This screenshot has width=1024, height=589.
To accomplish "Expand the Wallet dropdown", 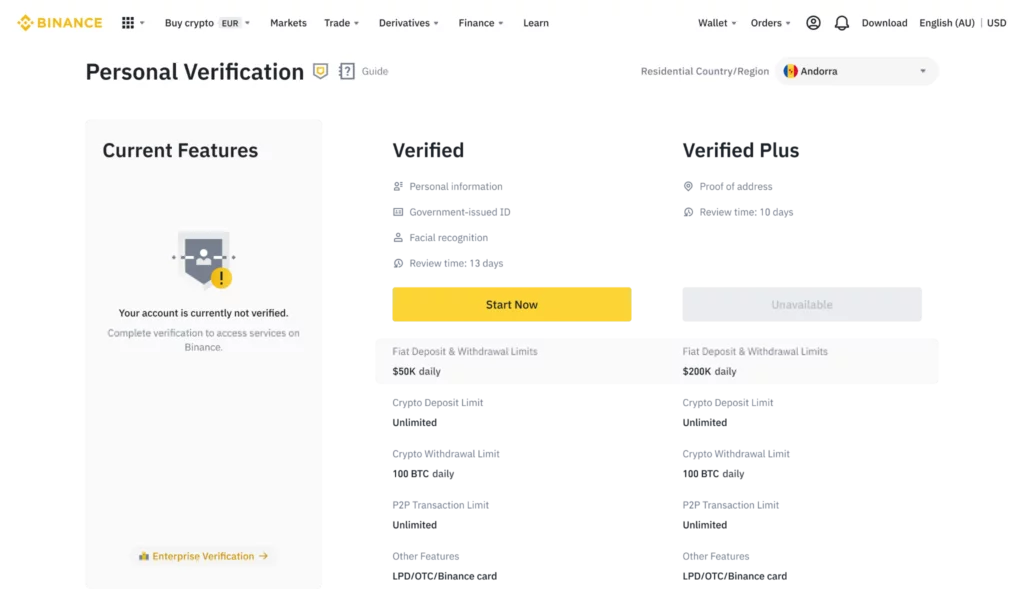I will pos(717,23).
